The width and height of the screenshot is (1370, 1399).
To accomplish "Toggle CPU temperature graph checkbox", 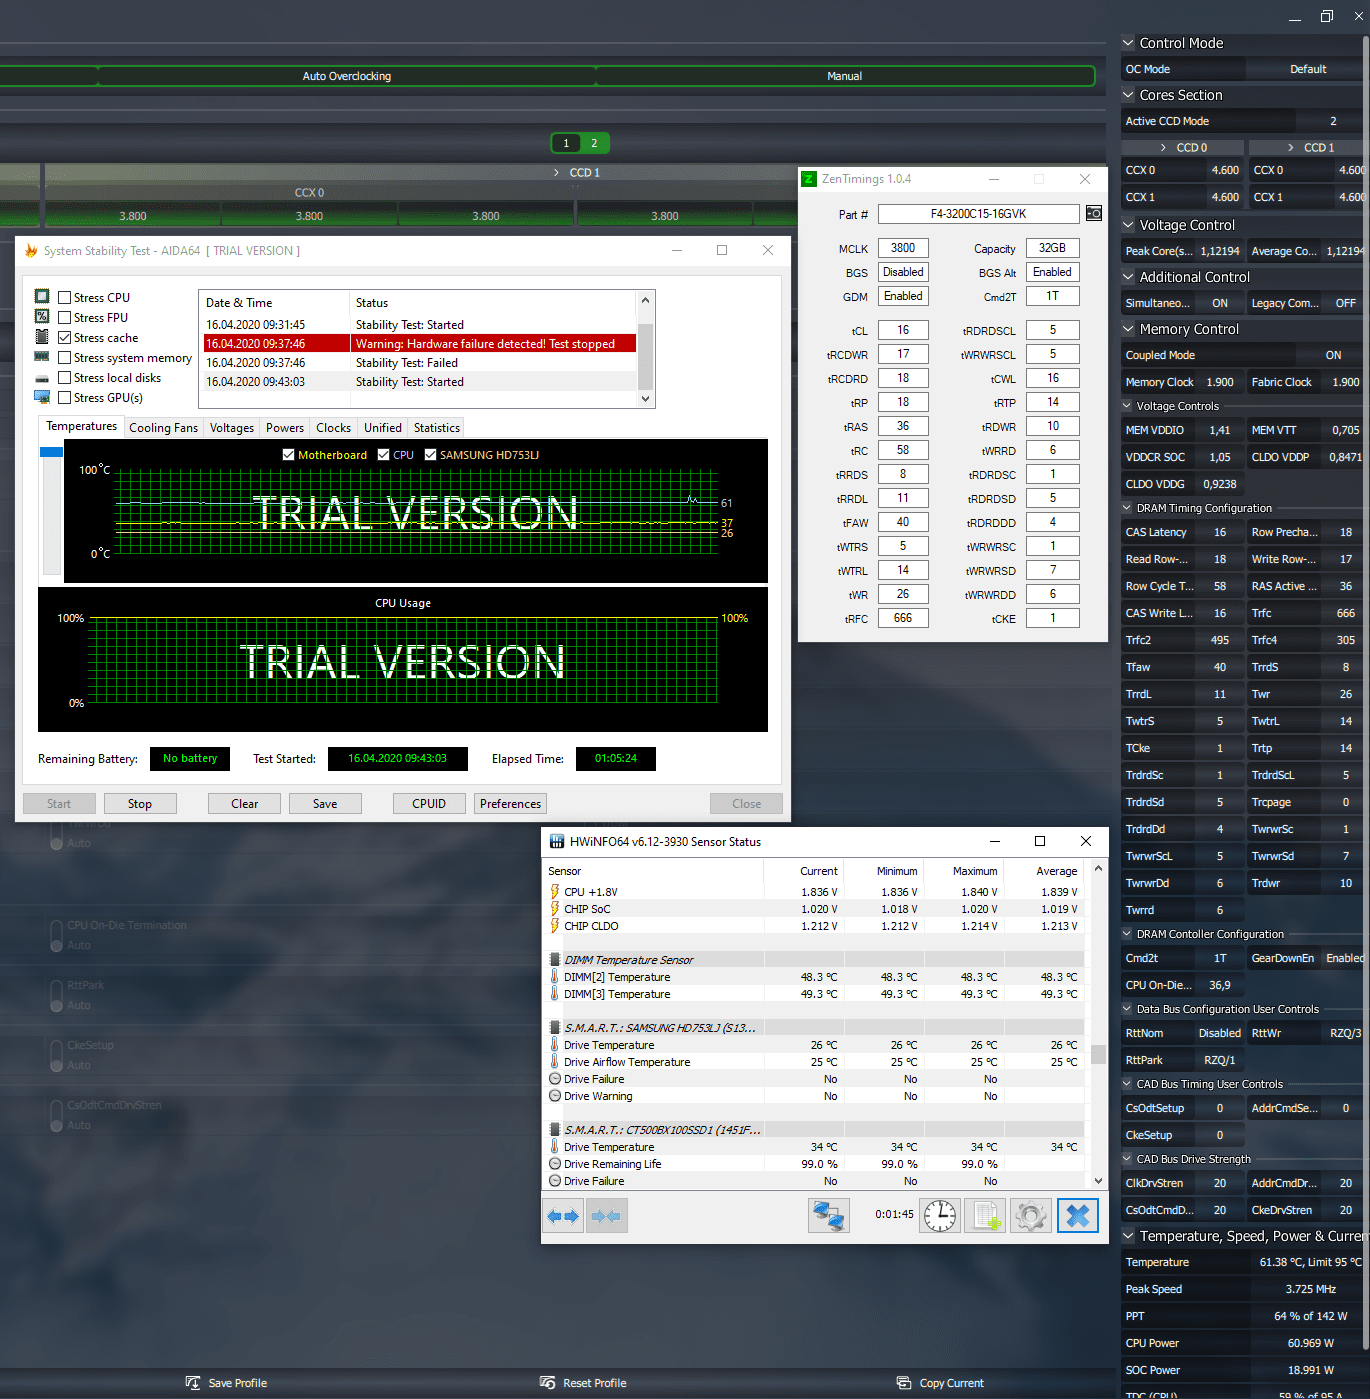I will [384, 455].
